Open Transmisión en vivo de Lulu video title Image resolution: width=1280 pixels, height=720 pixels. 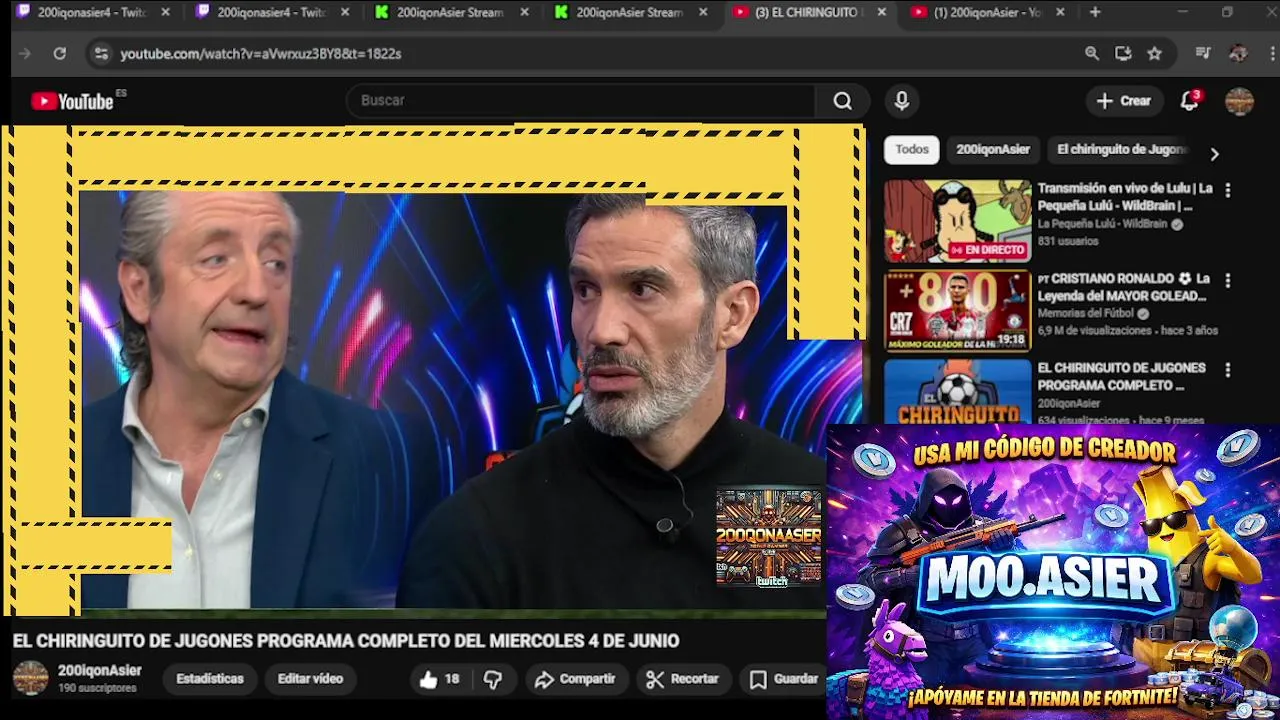(x=1125, y=197)
